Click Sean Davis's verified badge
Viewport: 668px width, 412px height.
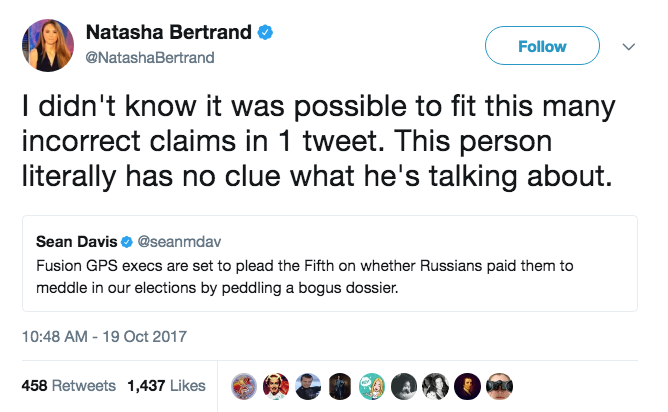point(127,242)
